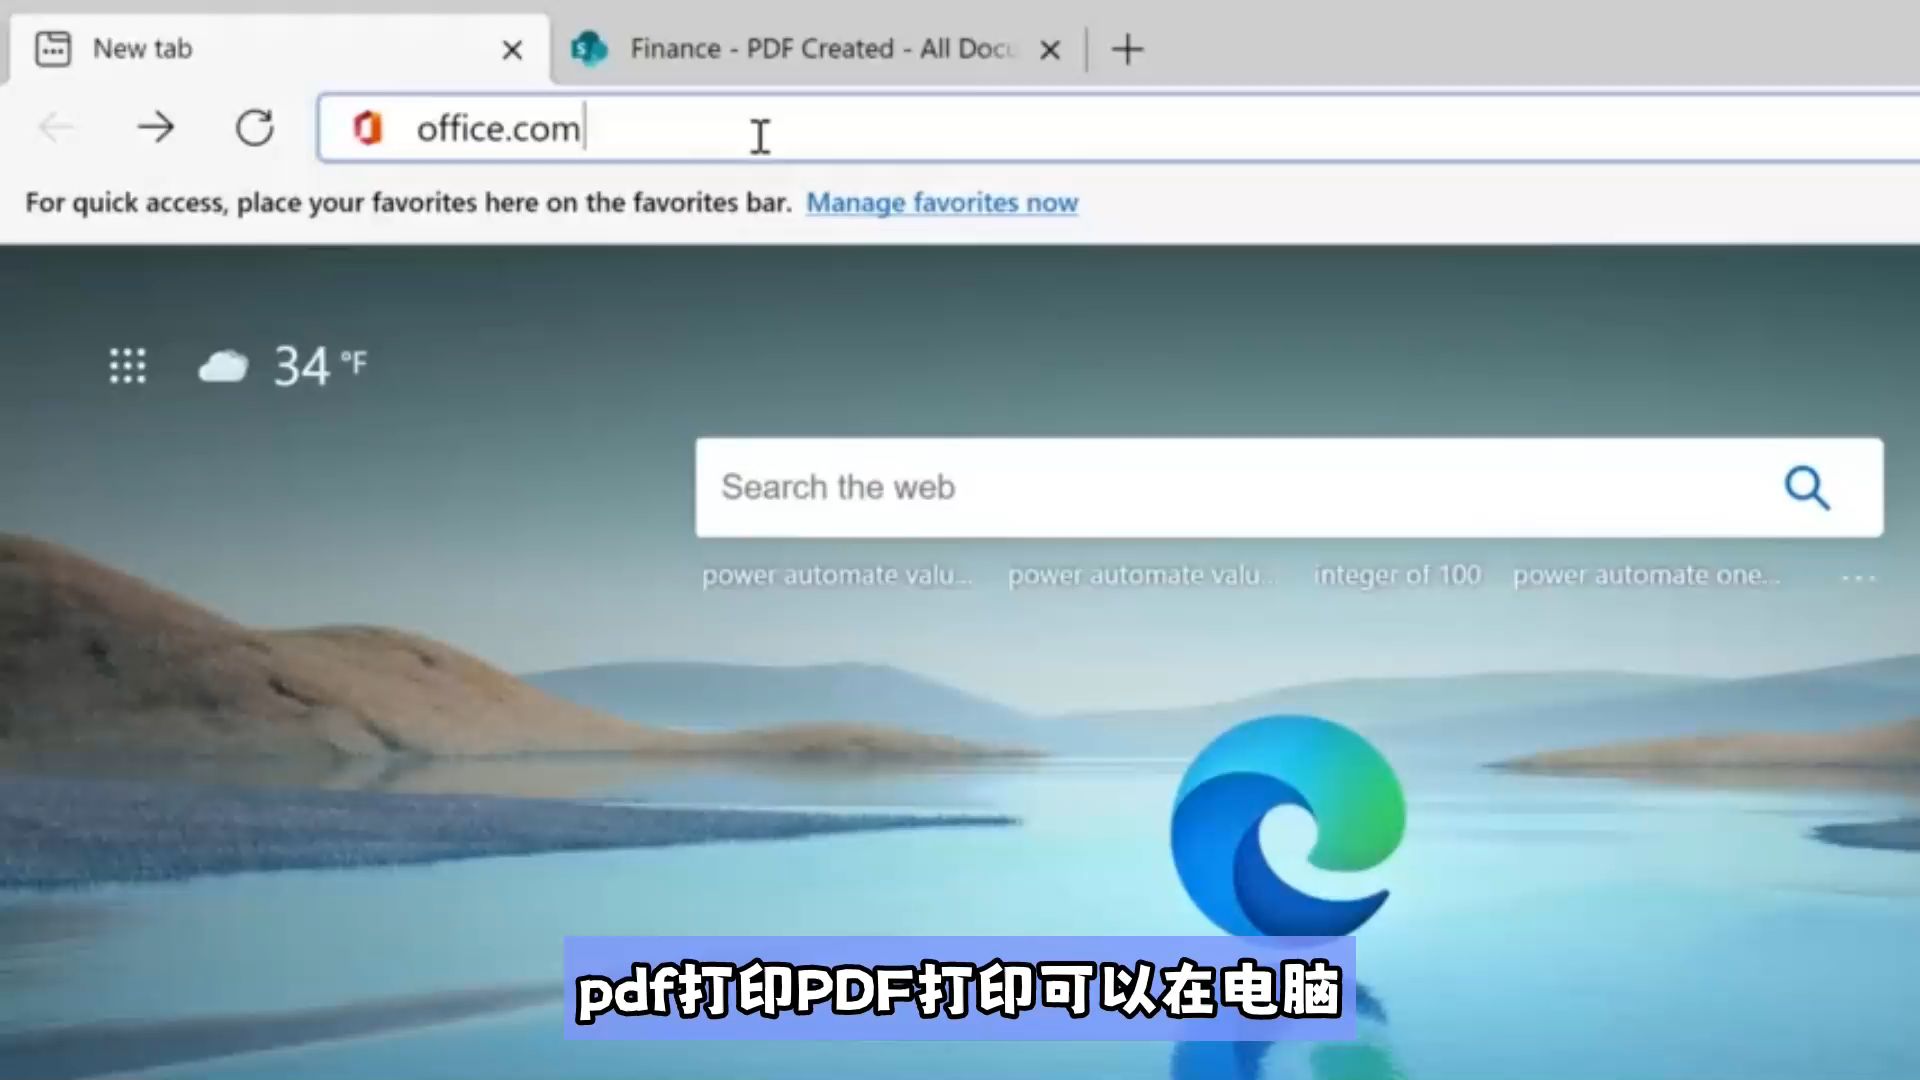
Task: Click the web search input field
Action: (x=1288, y=487)
